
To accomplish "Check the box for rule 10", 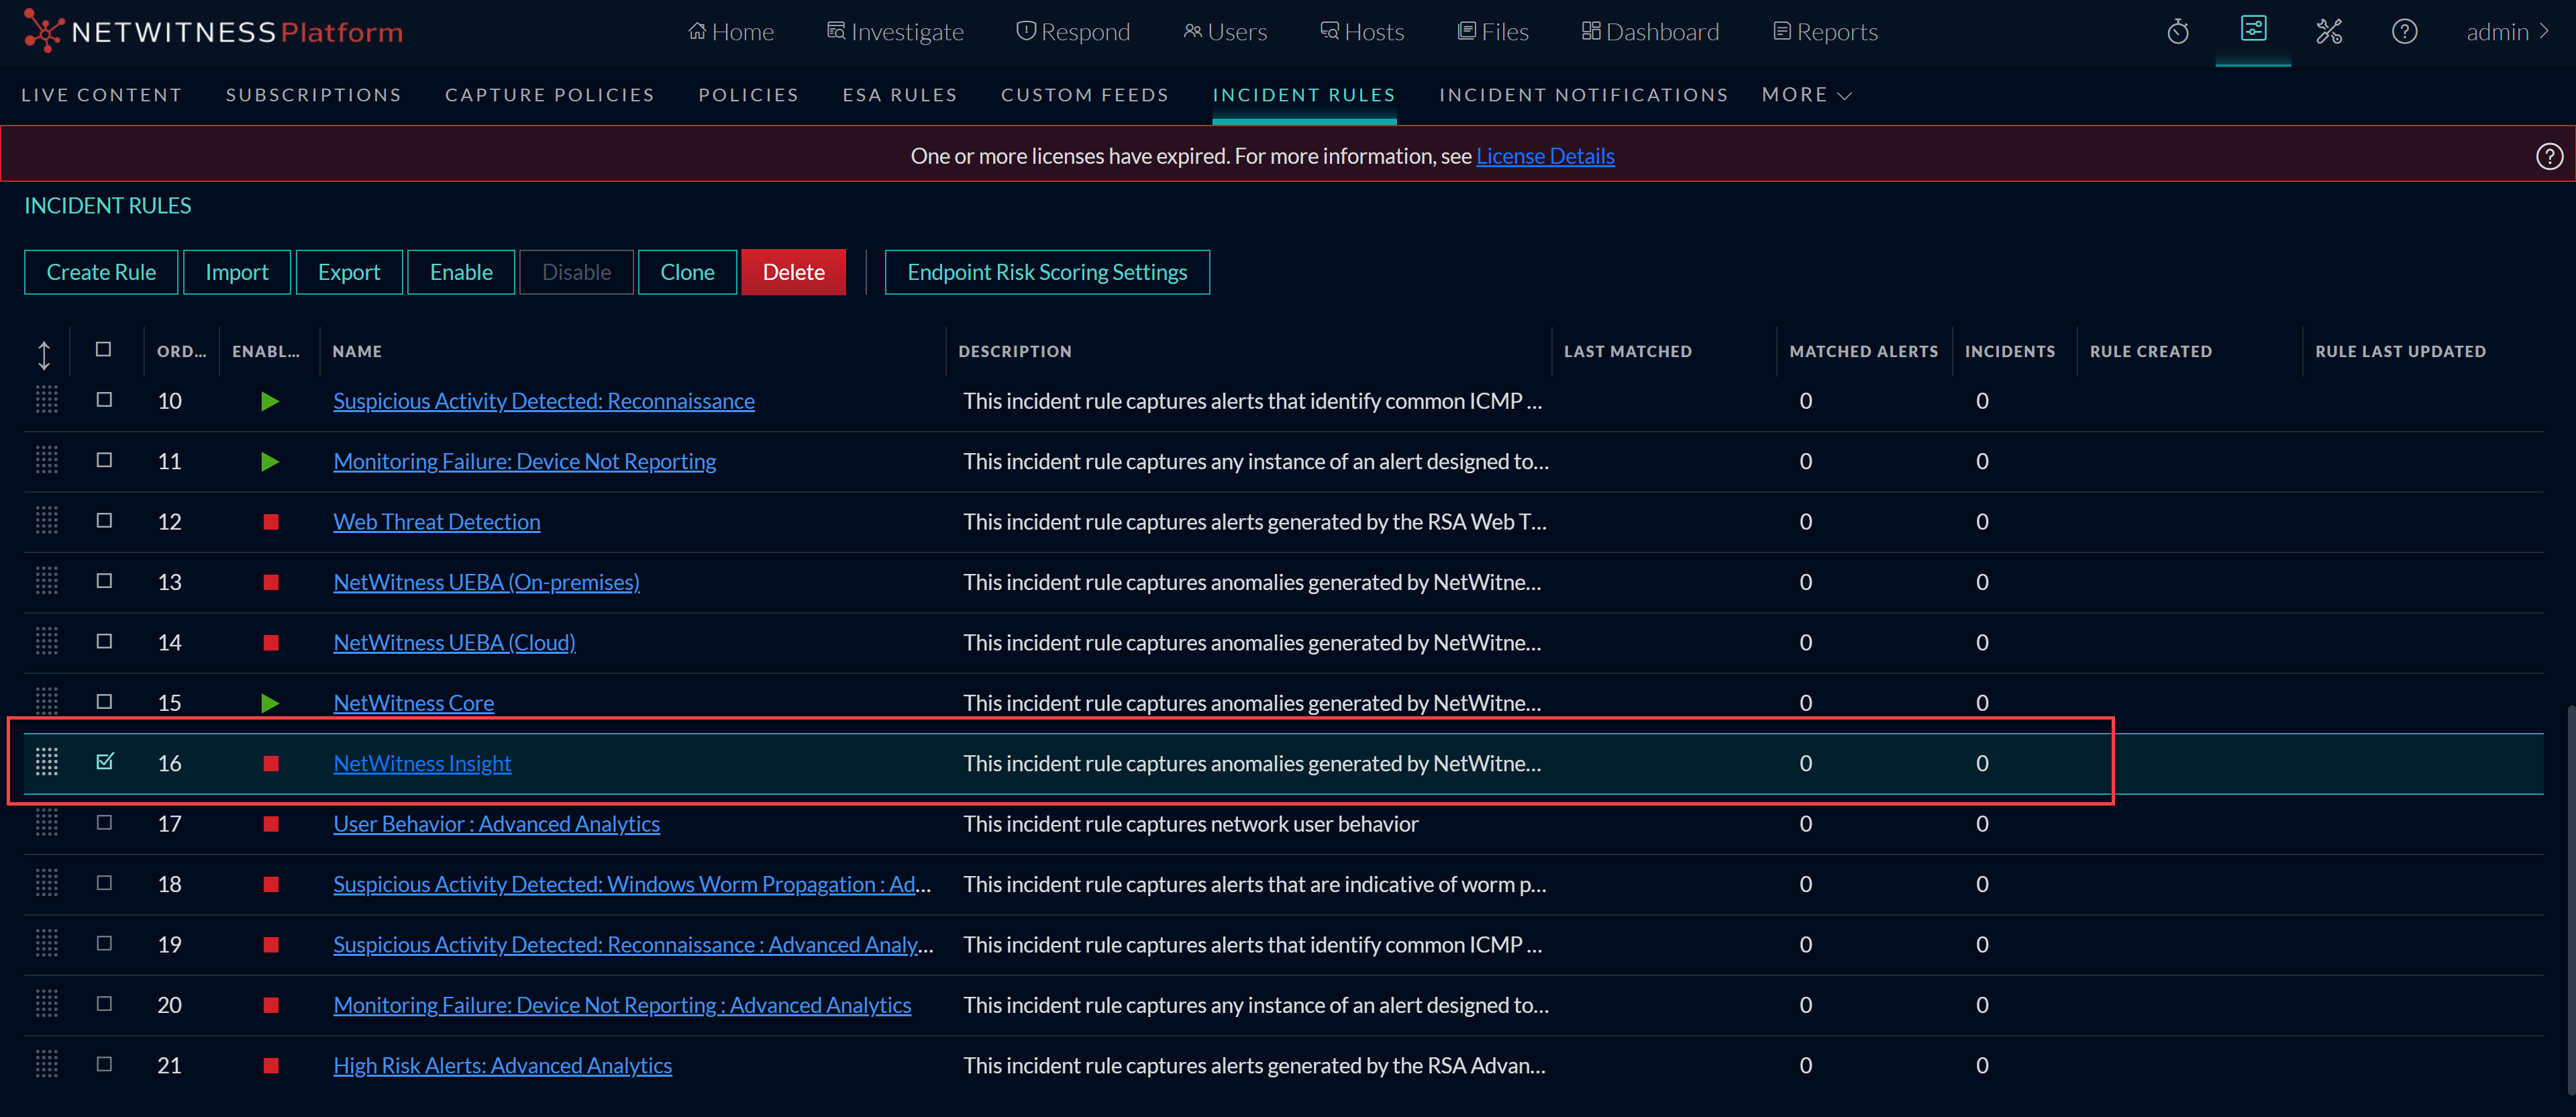I will [104, 399].
